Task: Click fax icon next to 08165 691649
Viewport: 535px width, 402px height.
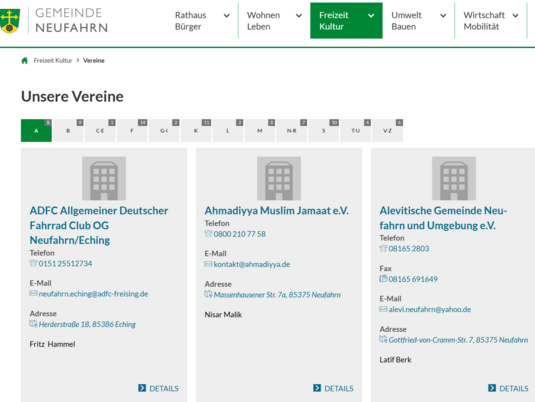Action: coord(383,278)
